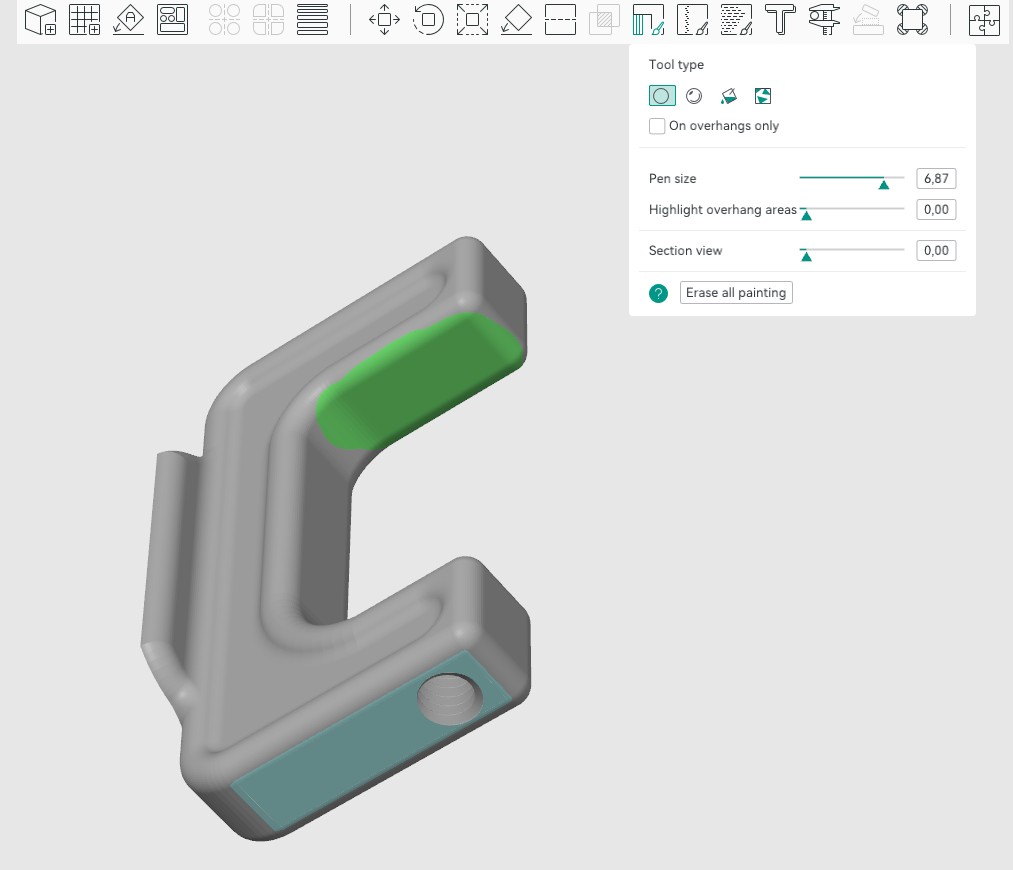
Task: Click the Mesh boolean icon
Action: tap(604, 19)
